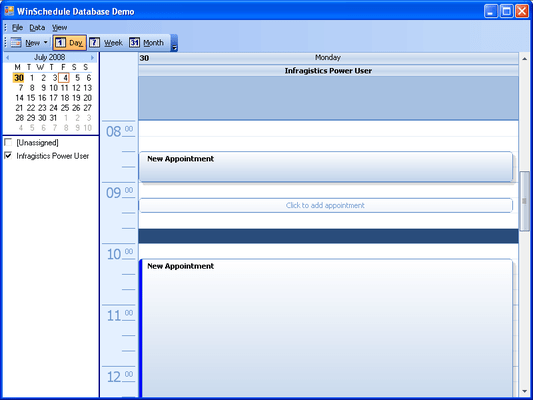Switch to Day view

70,42
